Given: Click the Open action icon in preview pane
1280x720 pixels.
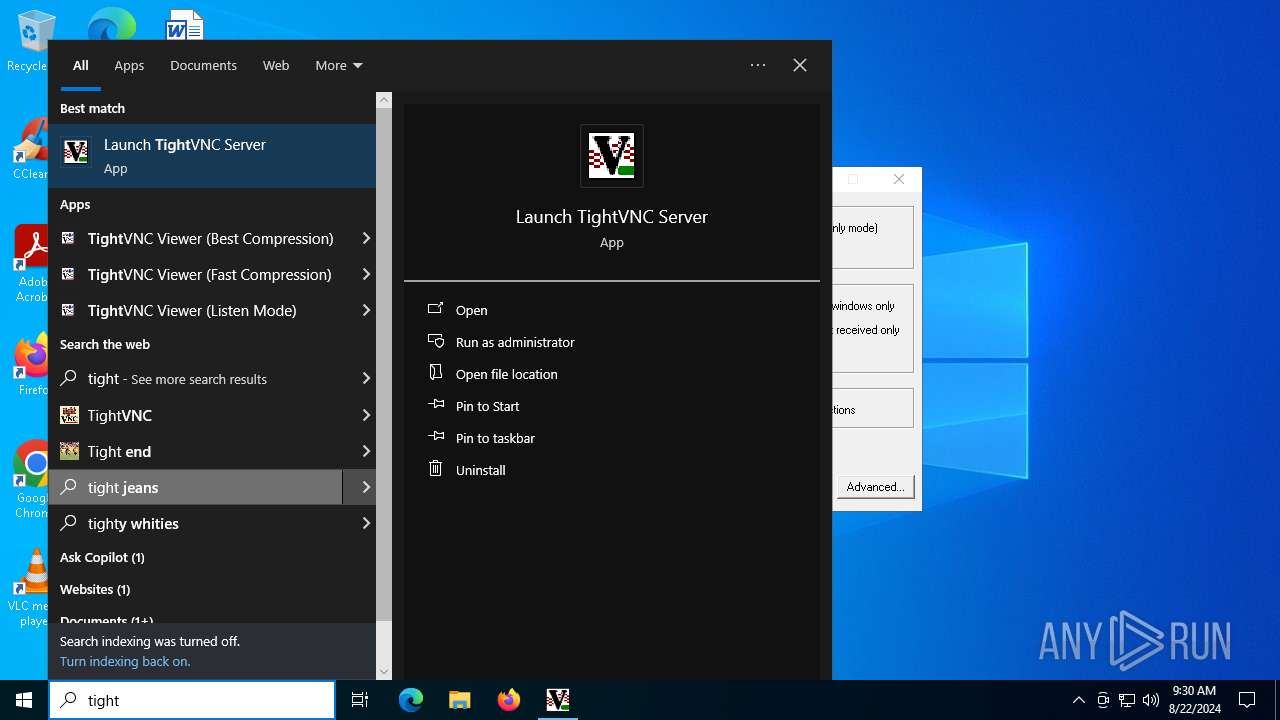Looking at the screenshot, I should pyautogui.click(x=435, y=309).
